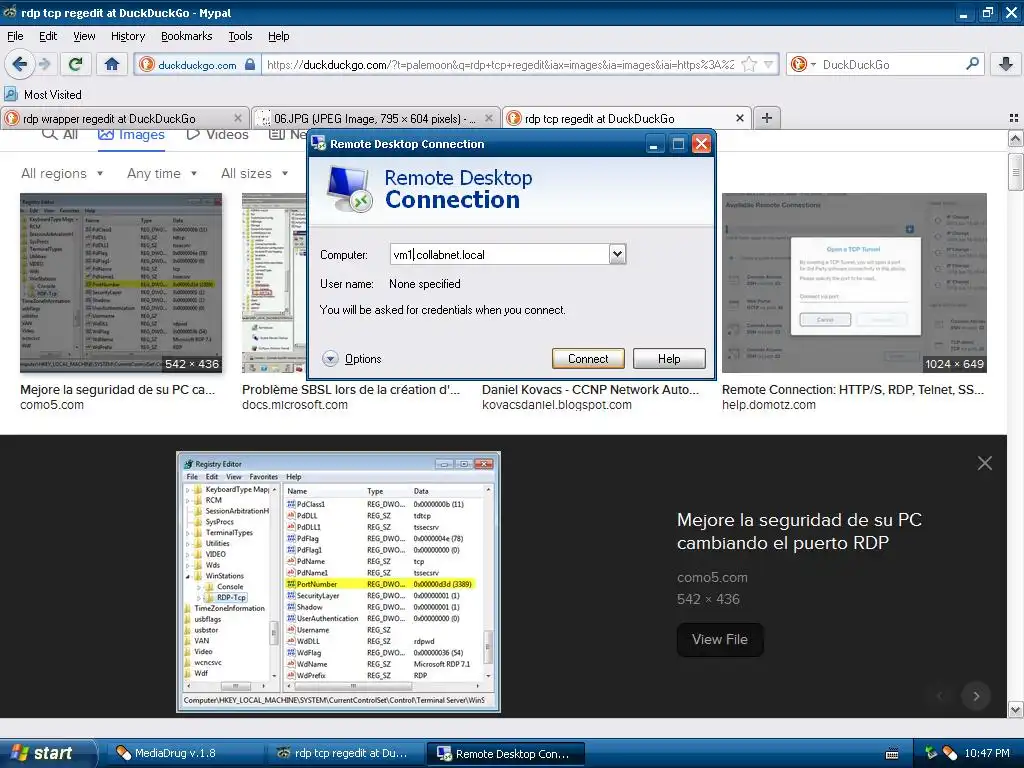Click the network tray icon
This screenshot has width=1024, height=768.
click(931, 753)
